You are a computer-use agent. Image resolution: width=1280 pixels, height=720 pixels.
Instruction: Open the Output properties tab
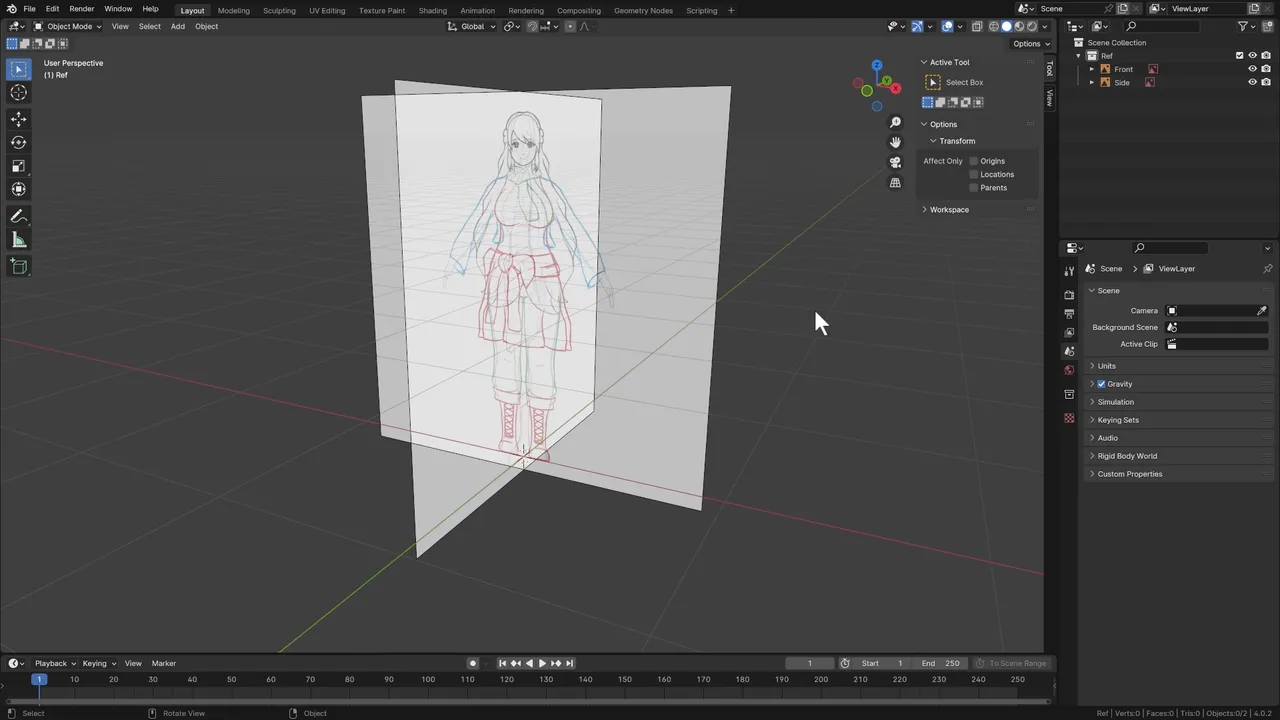(x=1069, y=314)
